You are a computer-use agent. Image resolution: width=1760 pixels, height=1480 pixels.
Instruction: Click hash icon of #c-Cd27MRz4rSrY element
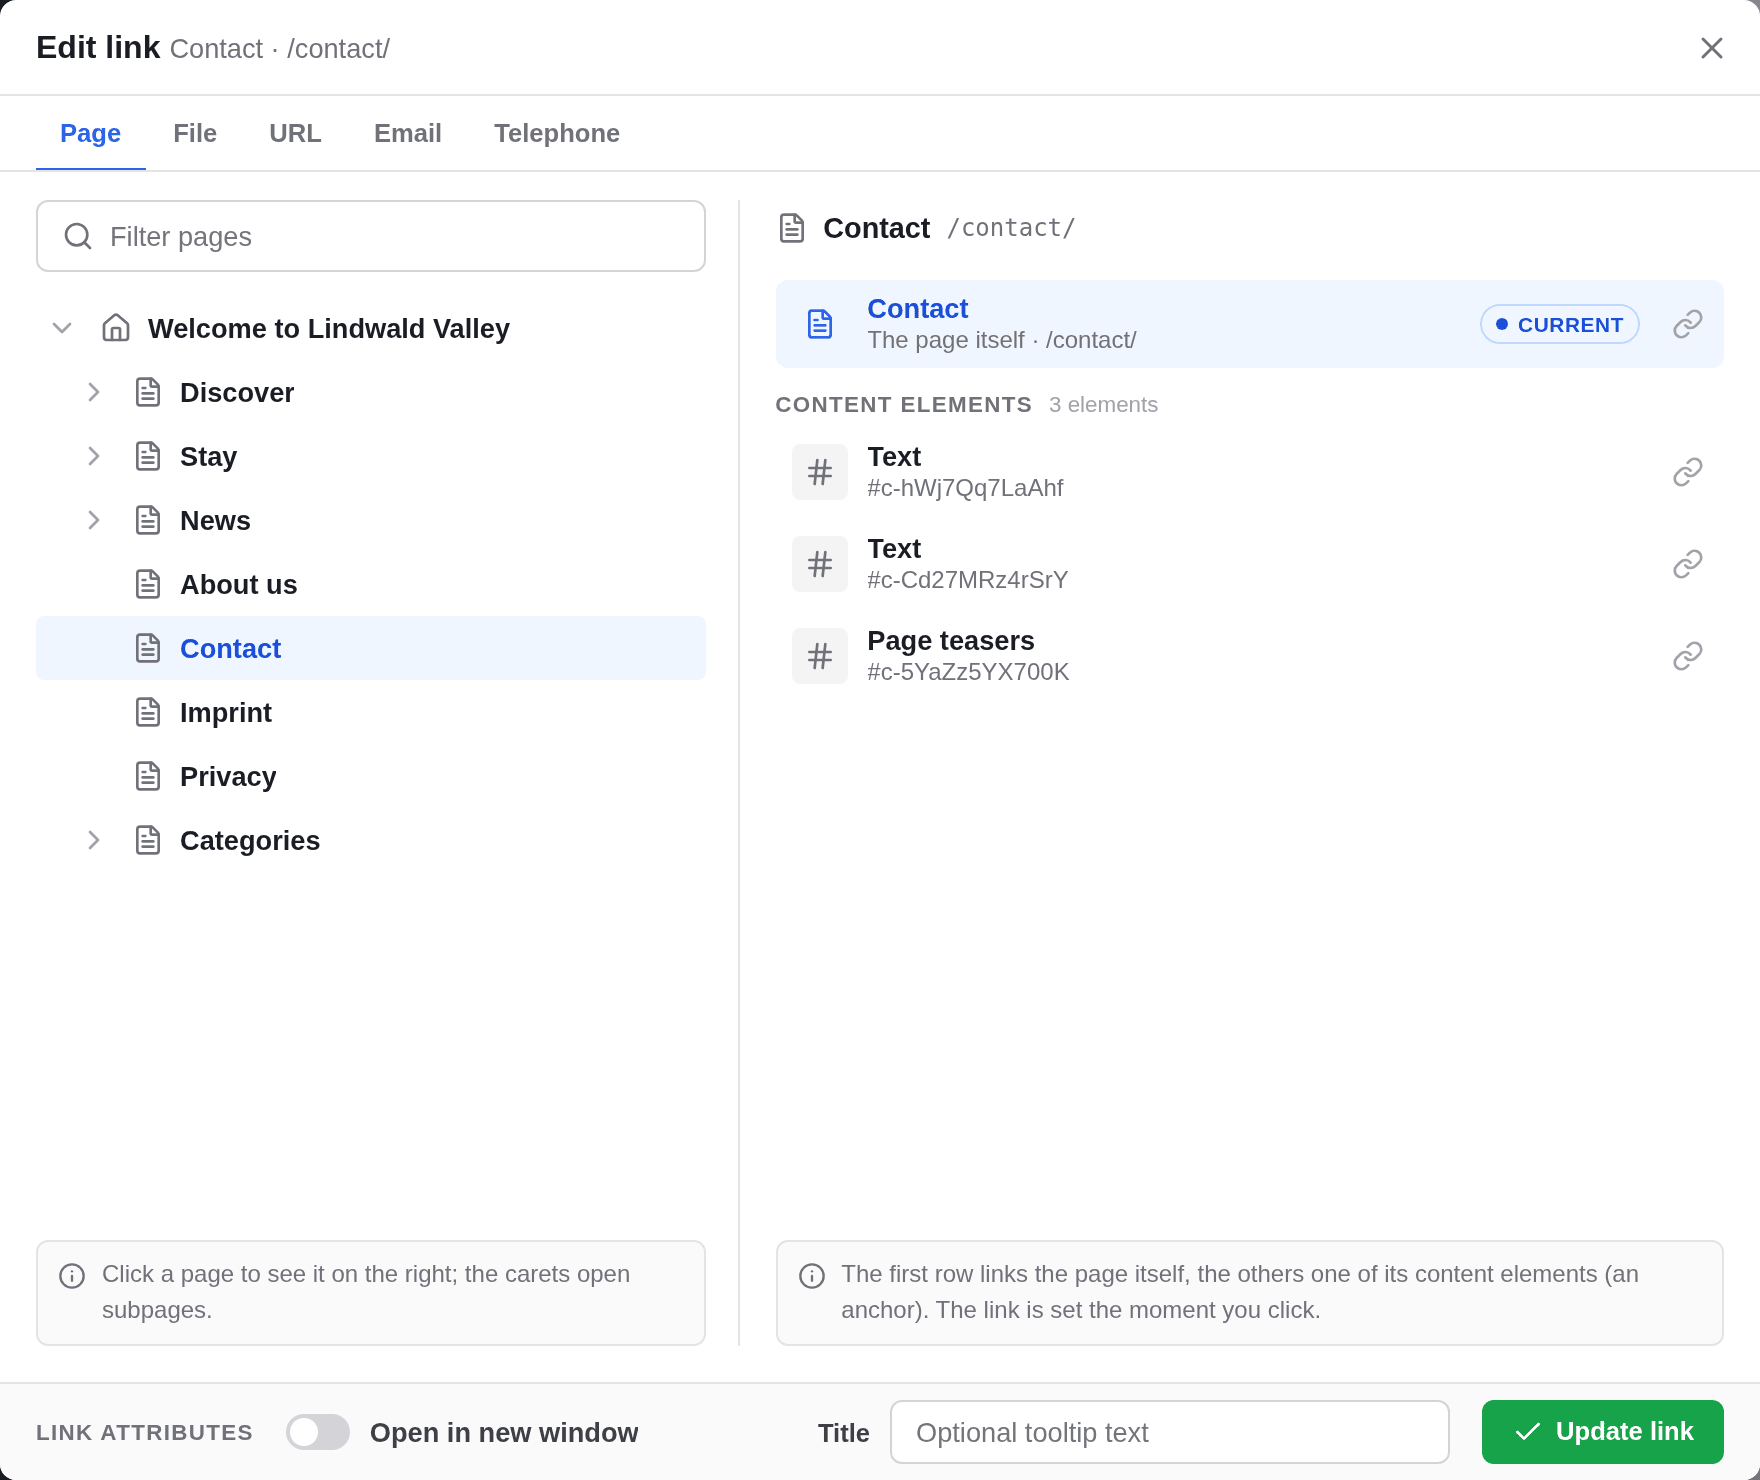click(820, 564)
